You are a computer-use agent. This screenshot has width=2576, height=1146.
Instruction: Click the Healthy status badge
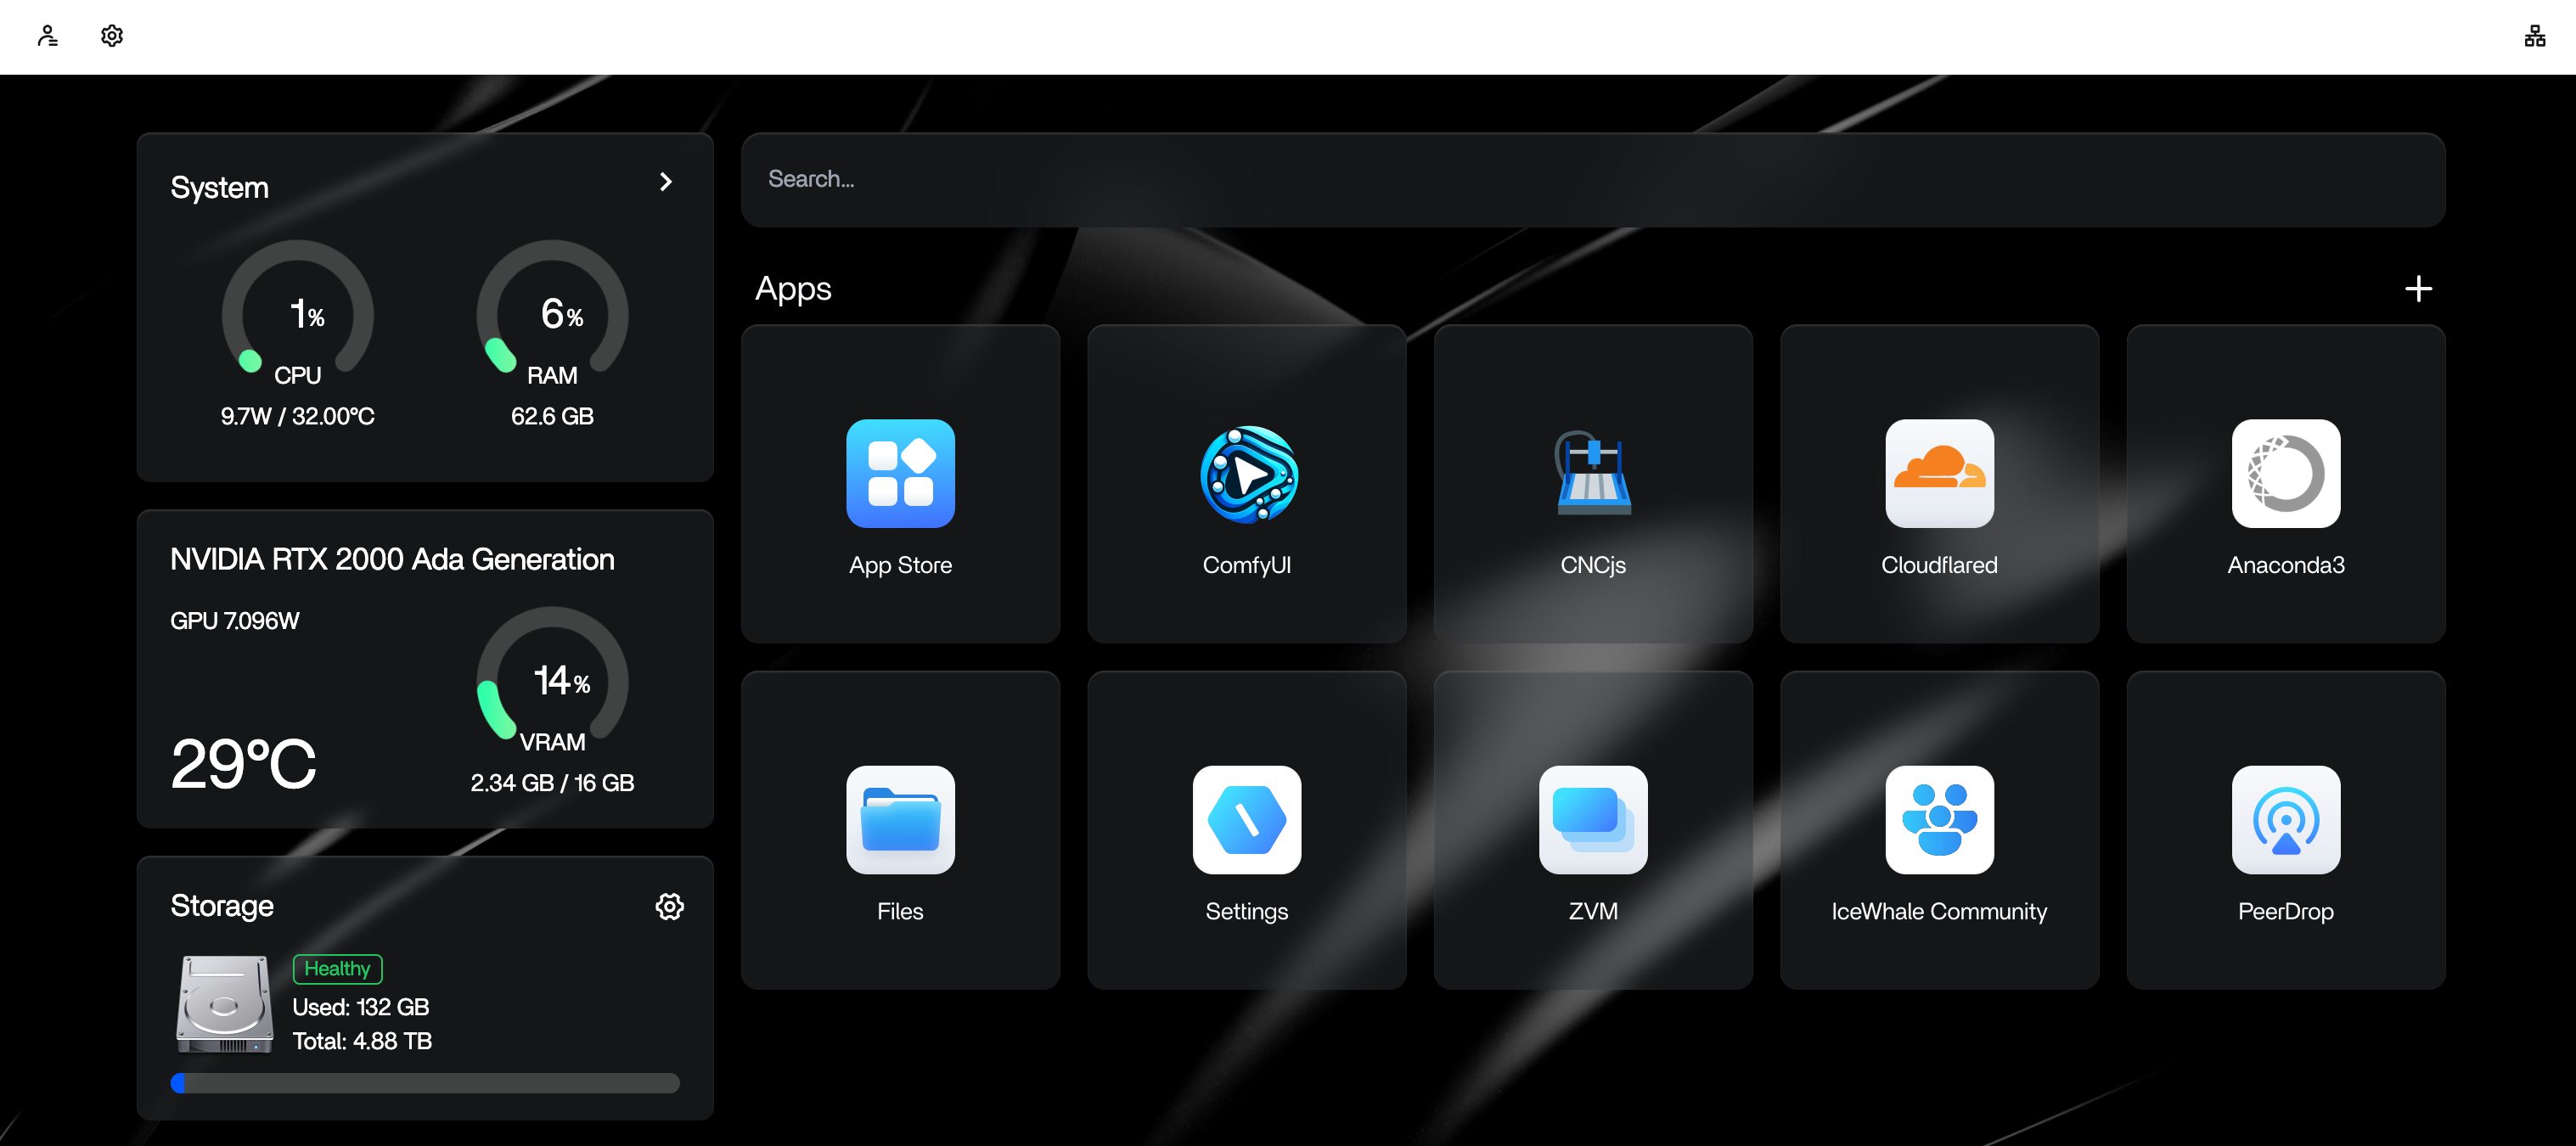point(337,969)
